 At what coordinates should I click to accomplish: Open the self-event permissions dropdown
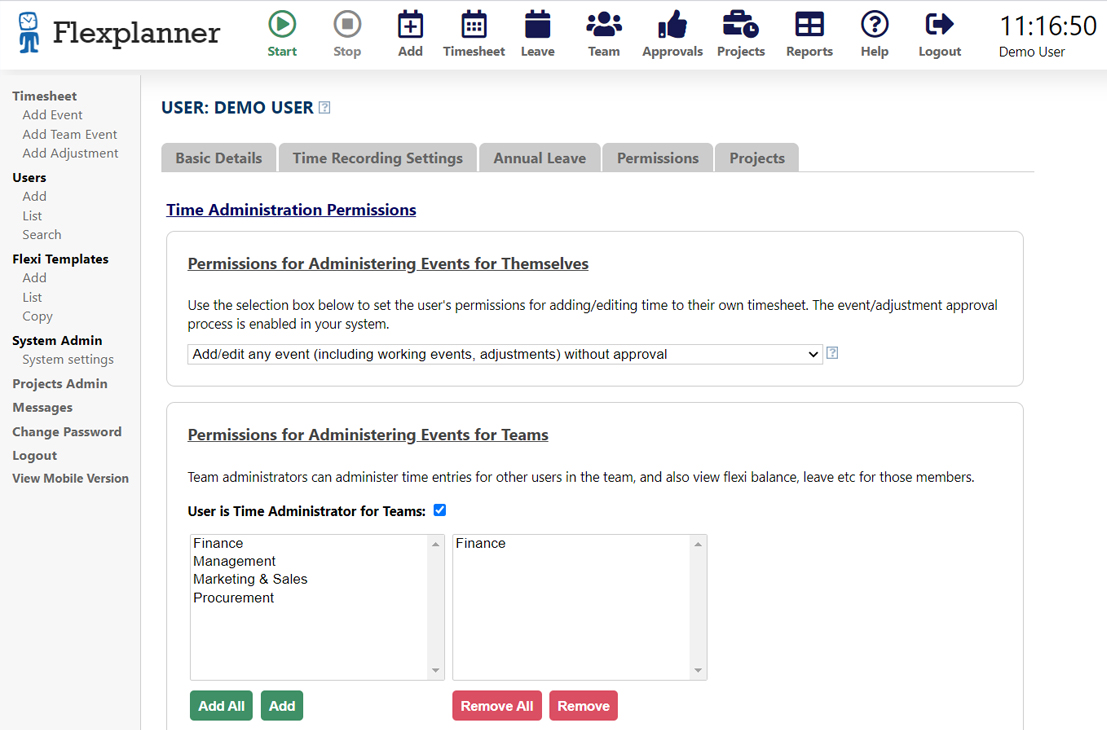coord(505,354)
